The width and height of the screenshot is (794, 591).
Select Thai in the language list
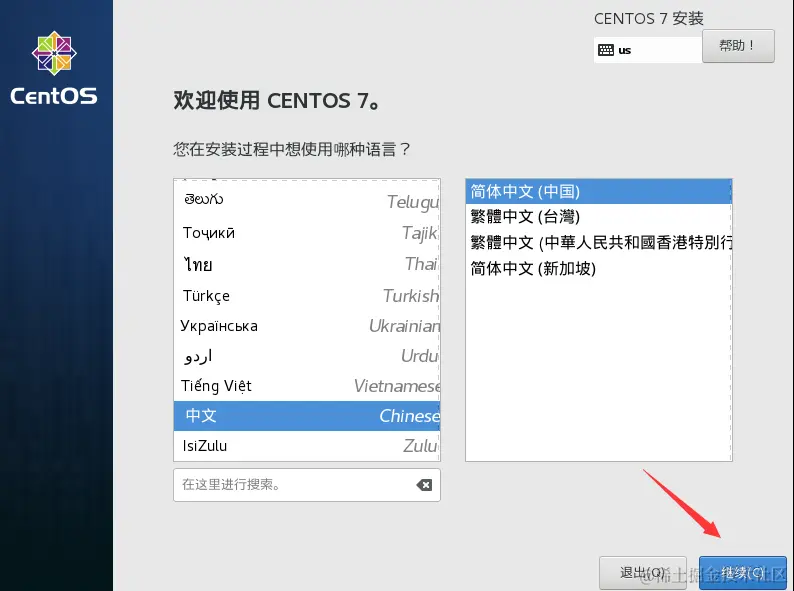pos(307,264)
